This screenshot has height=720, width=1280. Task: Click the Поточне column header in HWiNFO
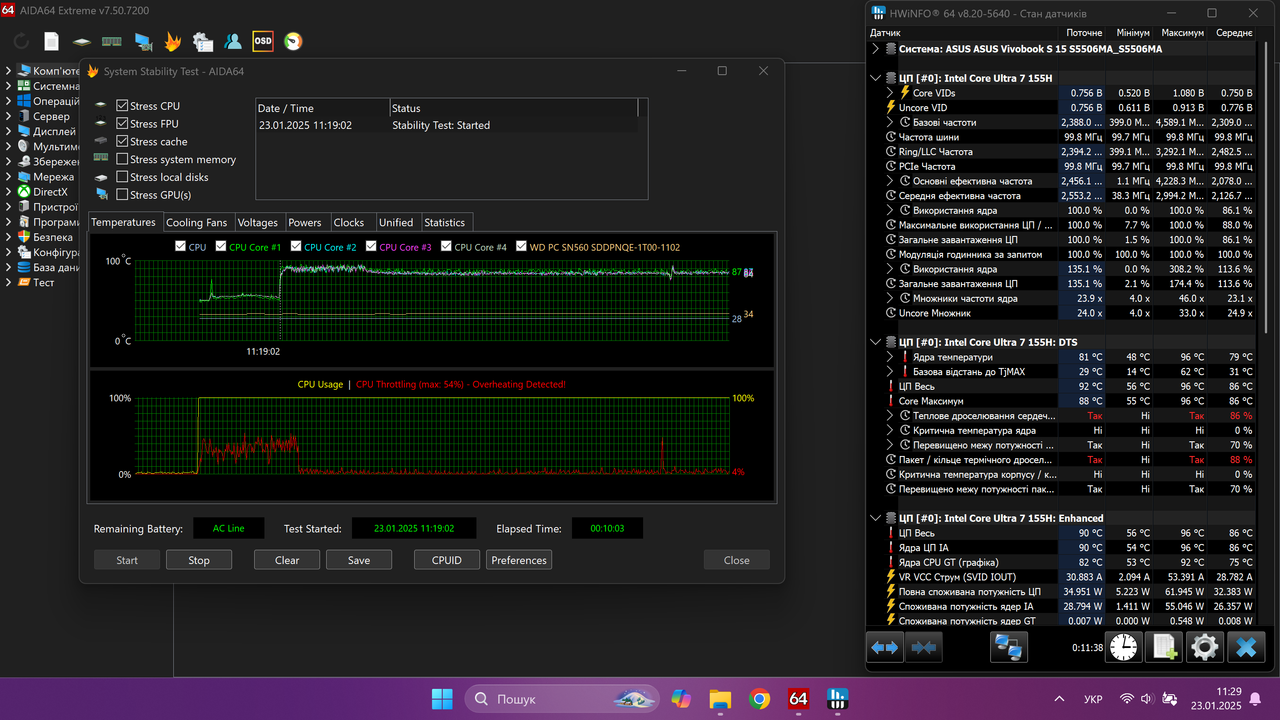coord(1085,33)
